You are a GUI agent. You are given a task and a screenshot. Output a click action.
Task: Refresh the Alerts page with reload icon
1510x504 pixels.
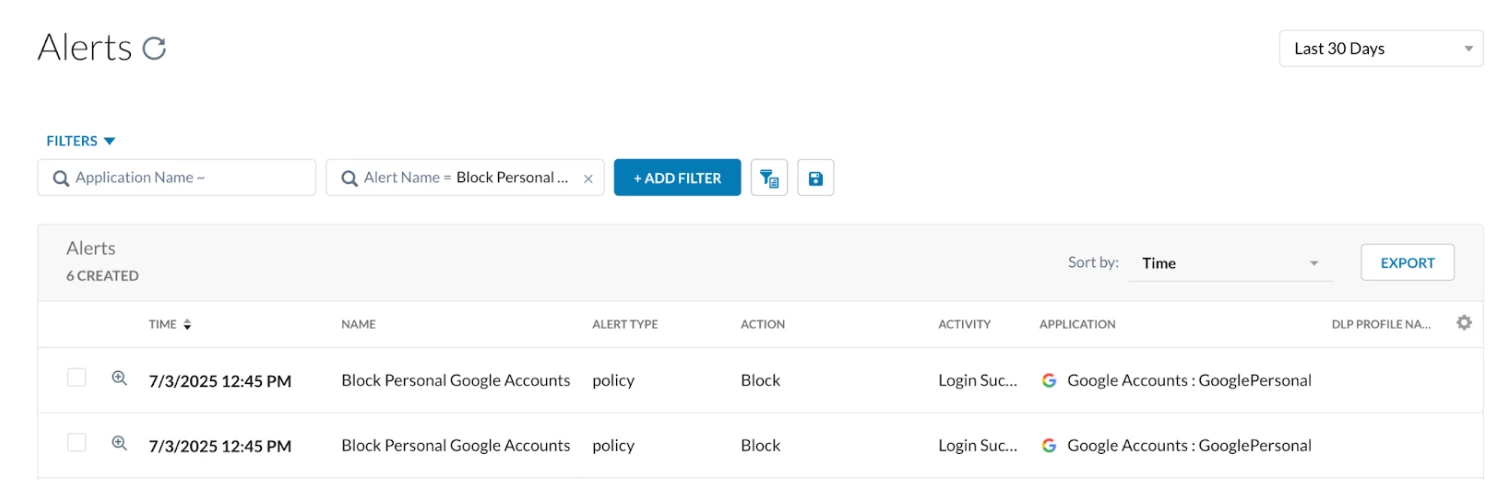tap(154, 48)
